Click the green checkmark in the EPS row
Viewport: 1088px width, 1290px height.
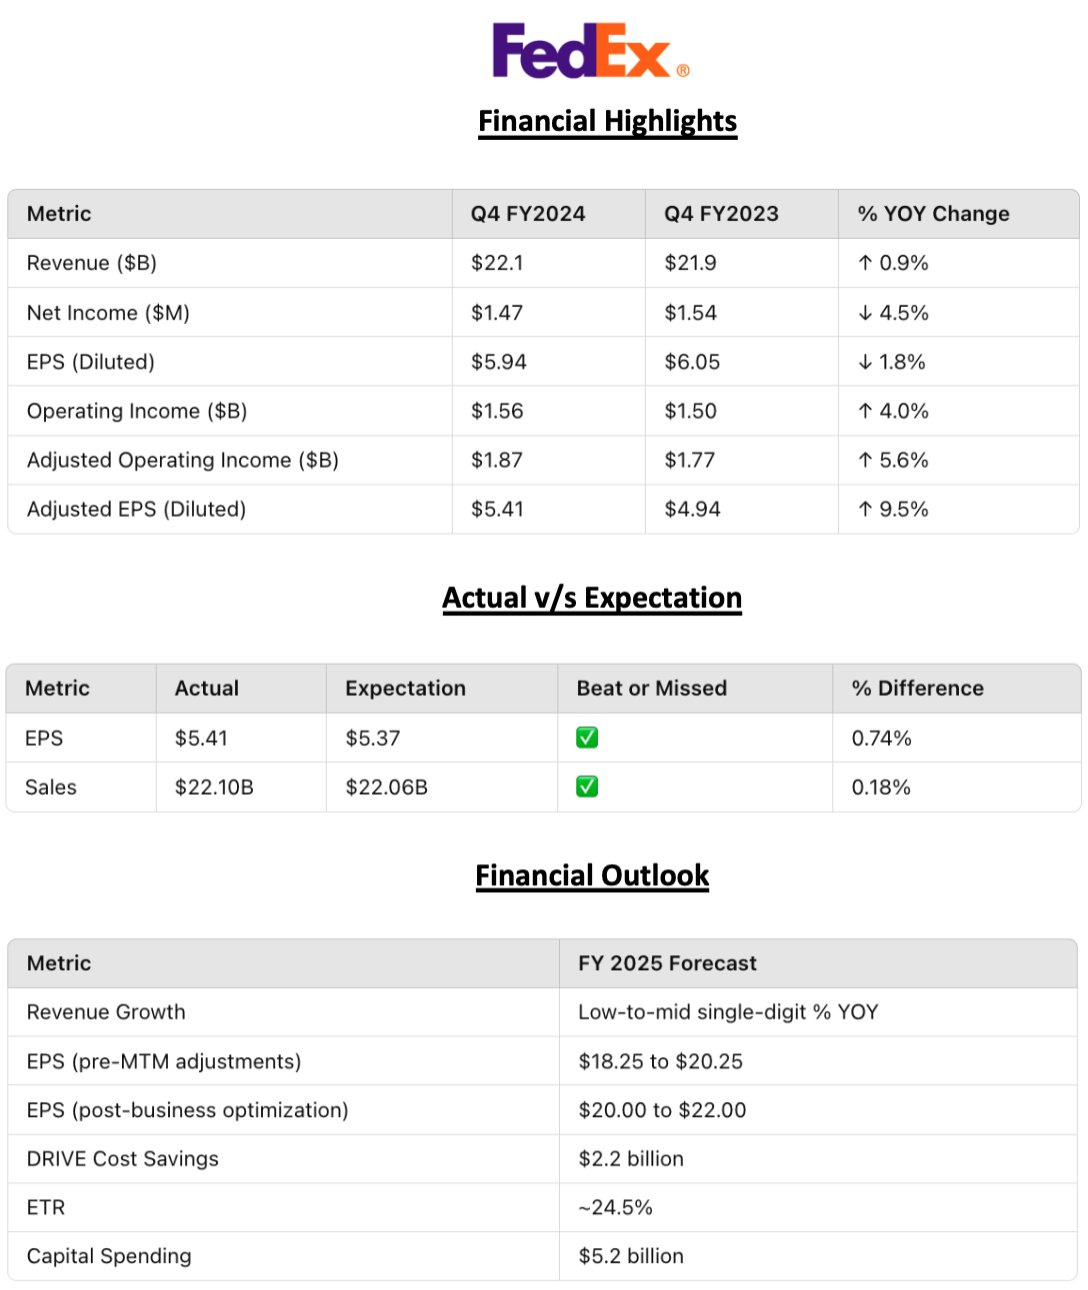[587, 738]
